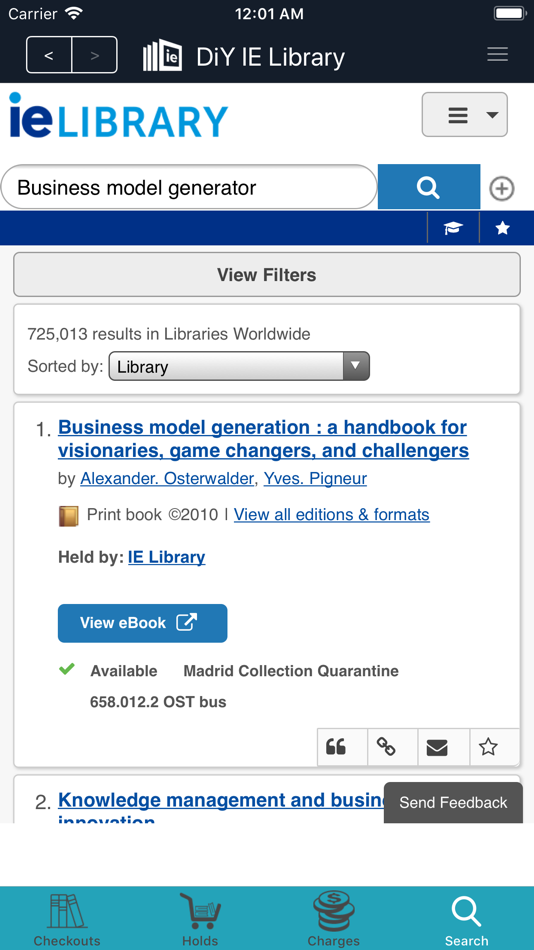
Task: Switch to the Search tab
Action: click(x=467, y=920)
